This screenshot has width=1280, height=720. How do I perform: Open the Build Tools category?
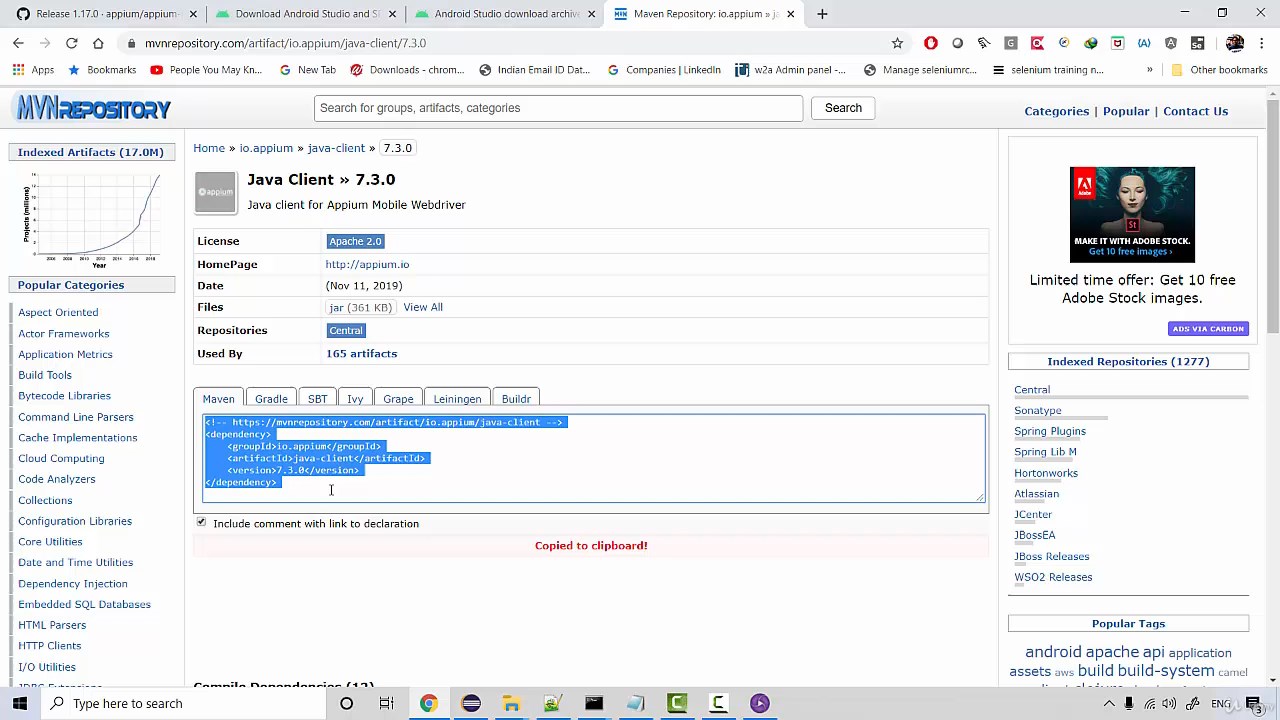45,375
